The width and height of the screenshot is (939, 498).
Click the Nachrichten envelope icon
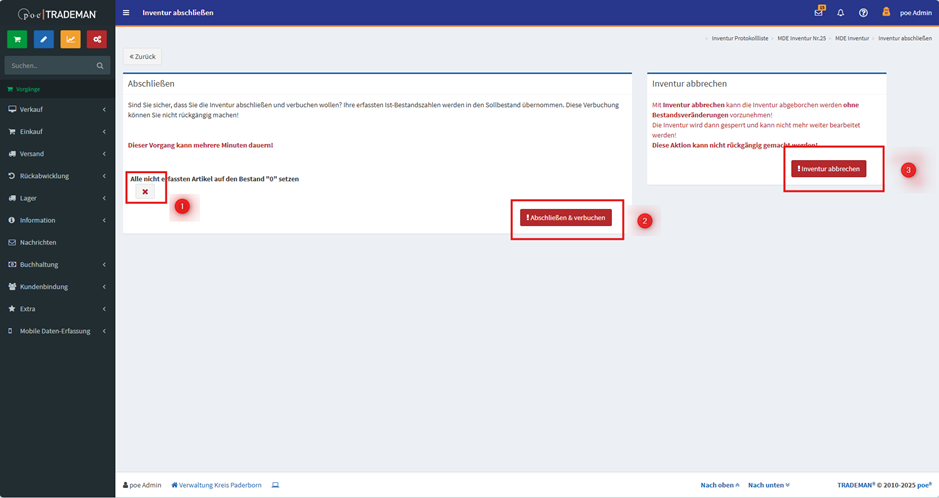pyautogui.click(x=12, y=242)
